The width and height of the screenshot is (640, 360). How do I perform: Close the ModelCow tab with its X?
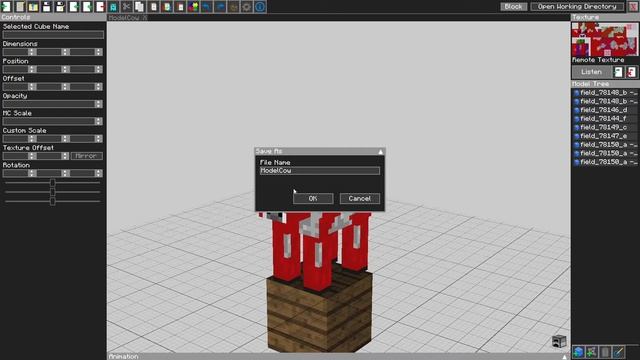coord(145,18)
